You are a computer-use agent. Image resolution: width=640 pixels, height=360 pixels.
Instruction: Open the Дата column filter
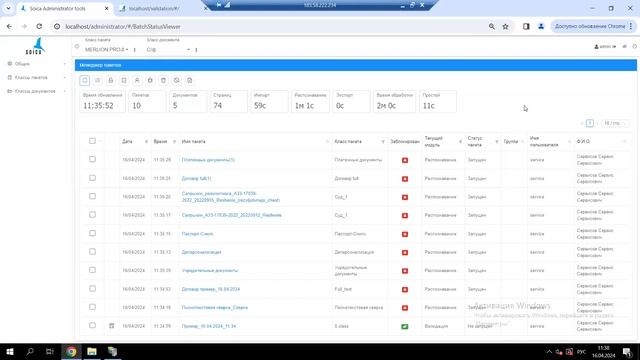point(146,142)
